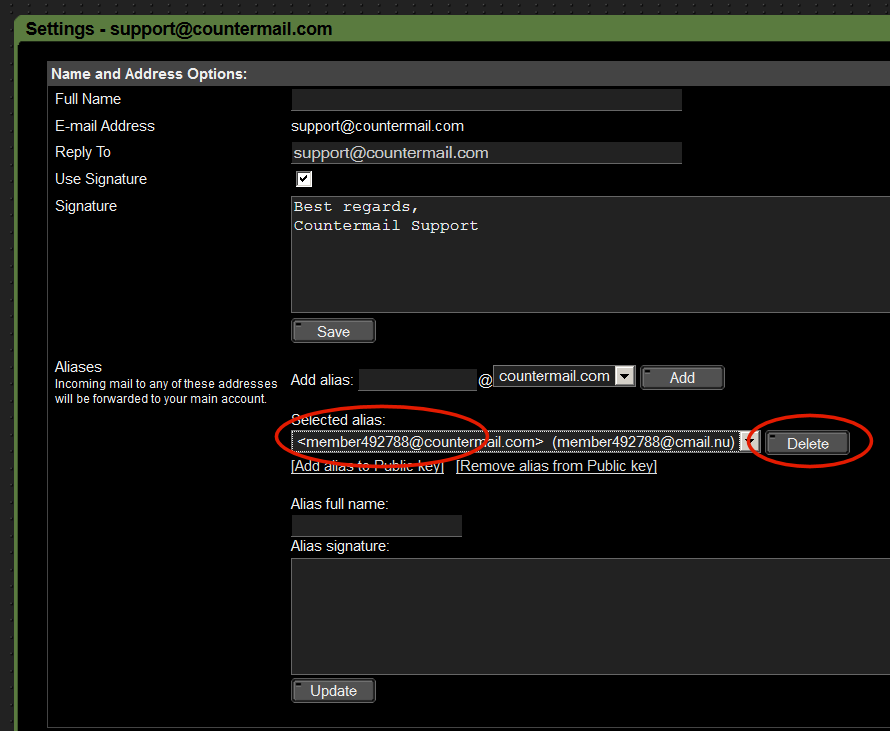Add the new alias
The height and width of the screenshot is (731, 890).
[682, 378]
